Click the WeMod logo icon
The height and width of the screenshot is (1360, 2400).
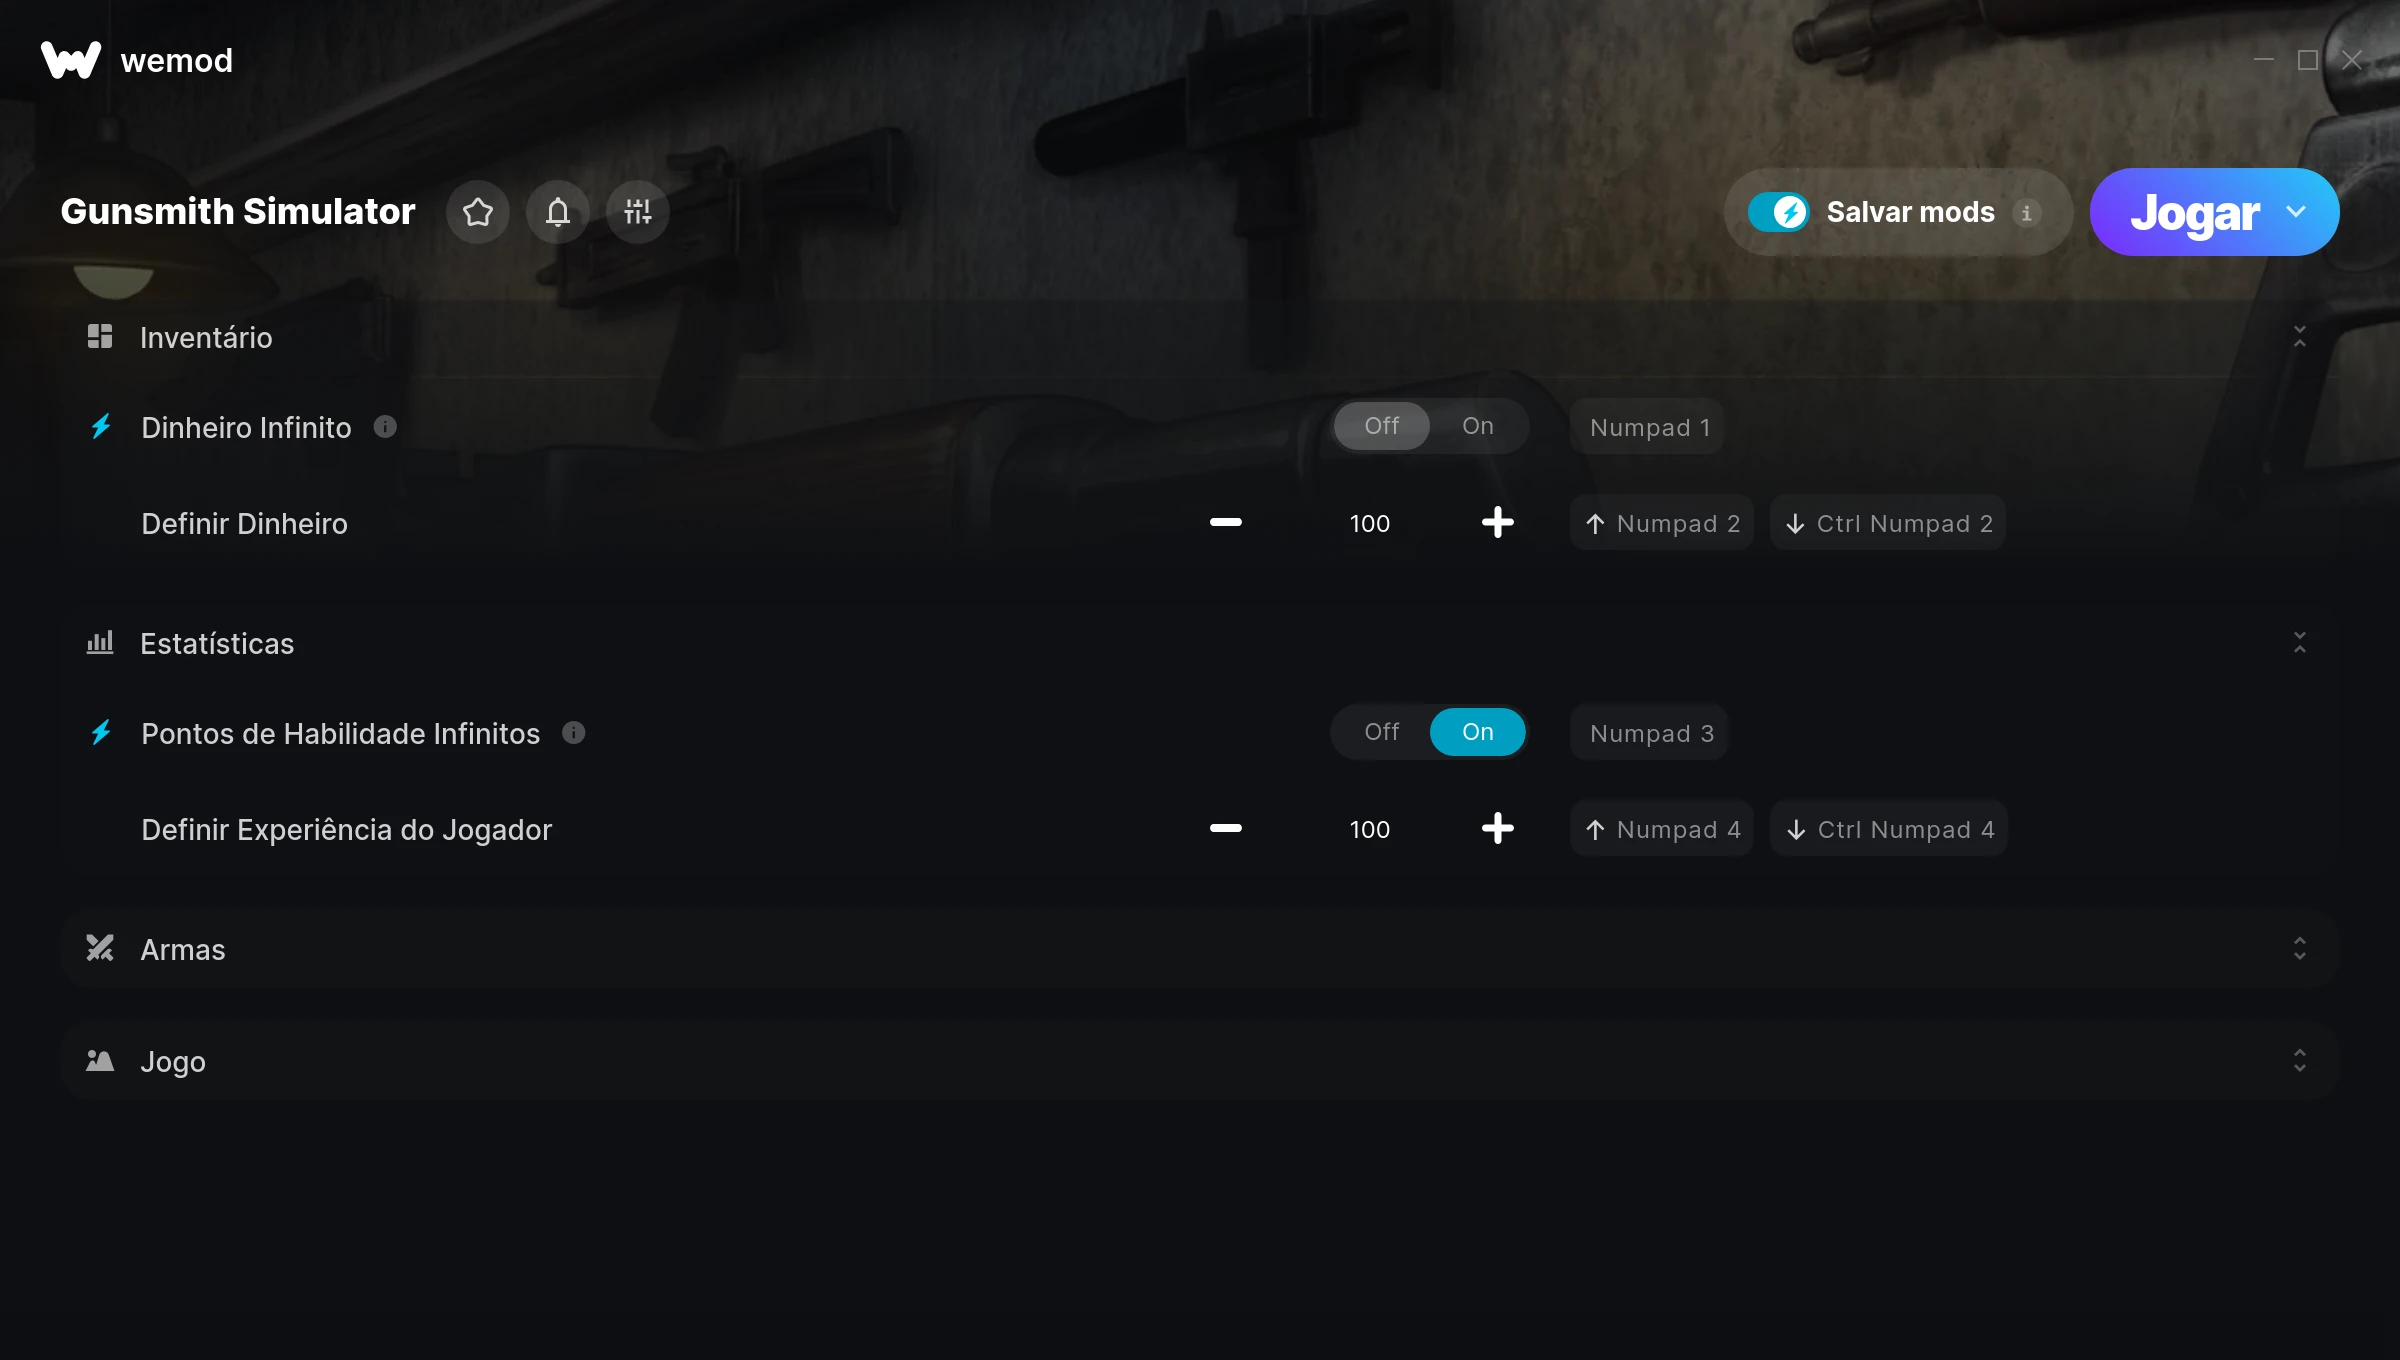71,60
